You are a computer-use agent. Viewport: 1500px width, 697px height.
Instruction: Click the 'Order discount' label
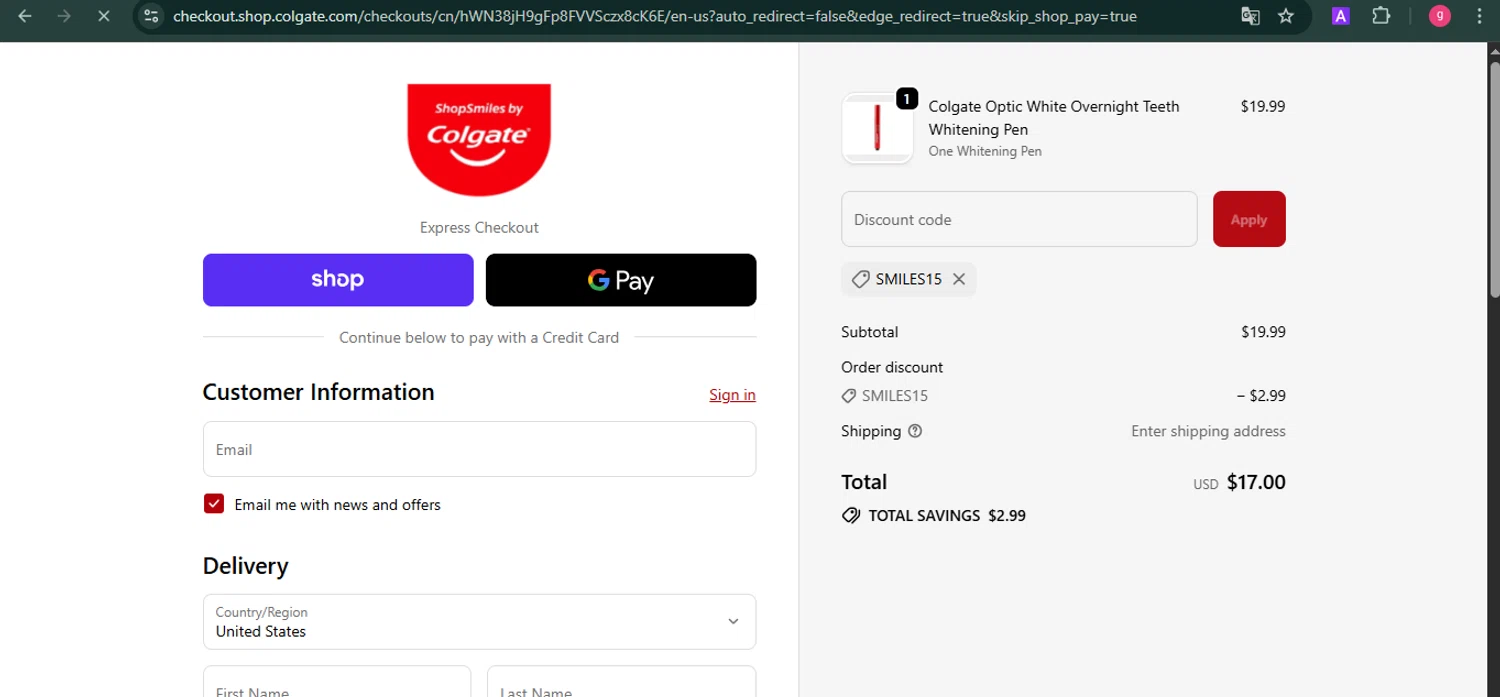[892, 367]
